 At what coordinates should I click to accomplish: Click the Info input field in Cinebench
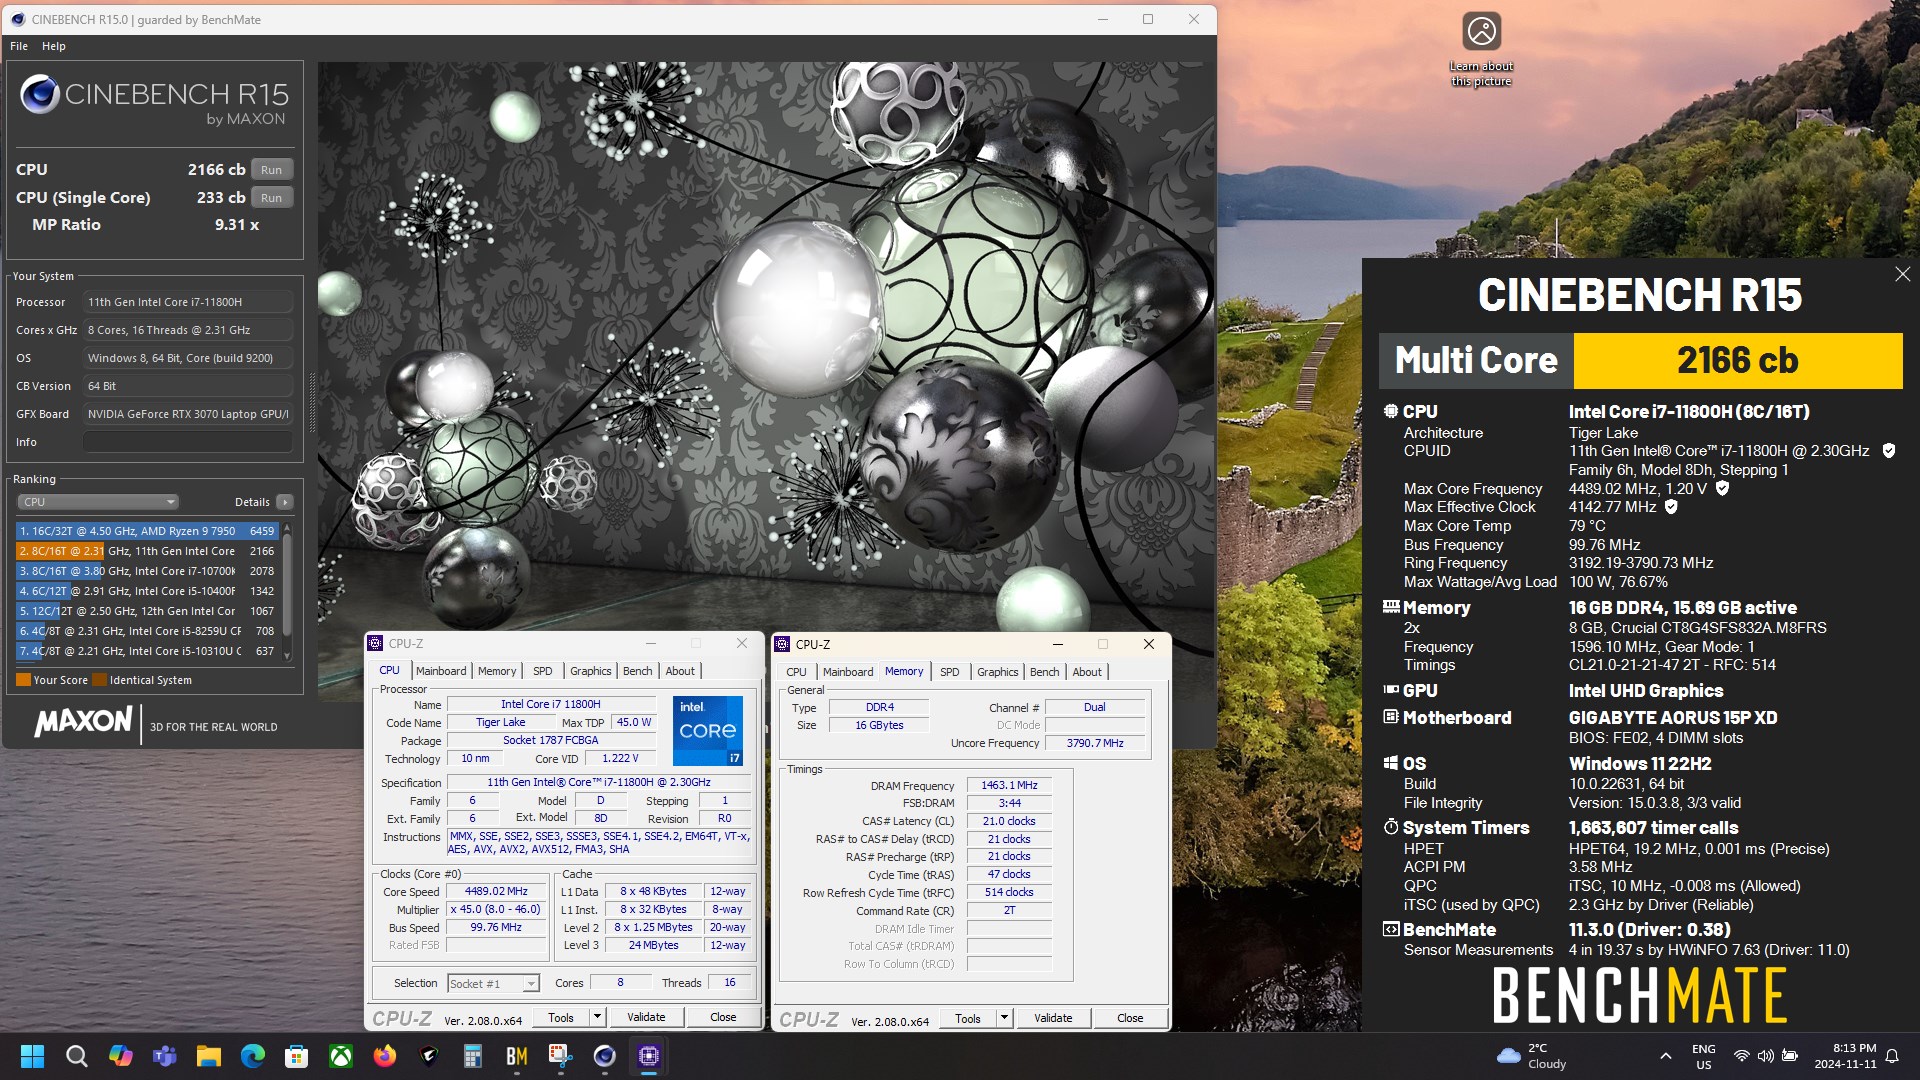188,442
